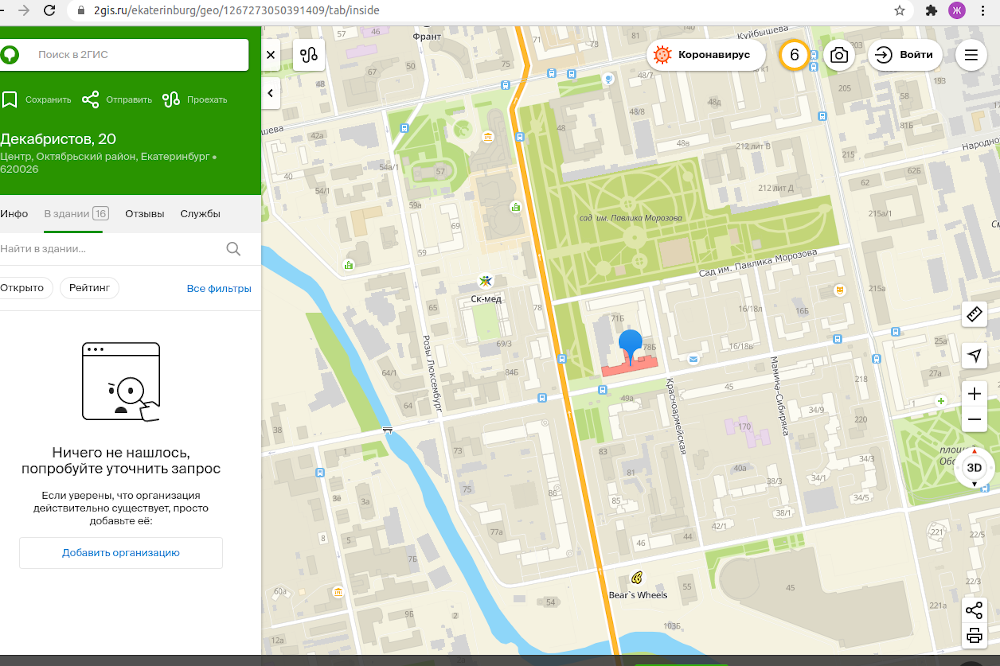The height and width of the screenshot is (666, 1000).
Task: Toggle the Рейтинг filter chip
Action: click(89, 288)
